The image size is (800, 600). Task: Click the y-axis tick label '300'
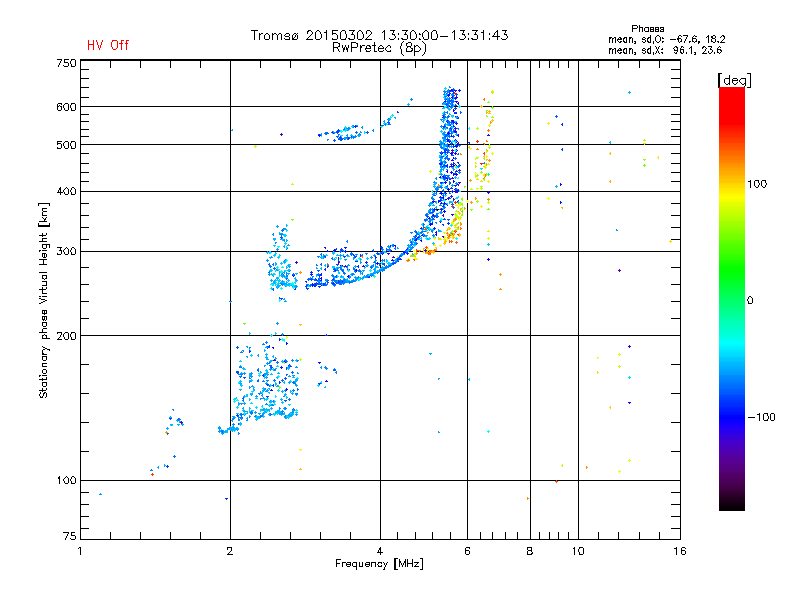click(66, 251)
